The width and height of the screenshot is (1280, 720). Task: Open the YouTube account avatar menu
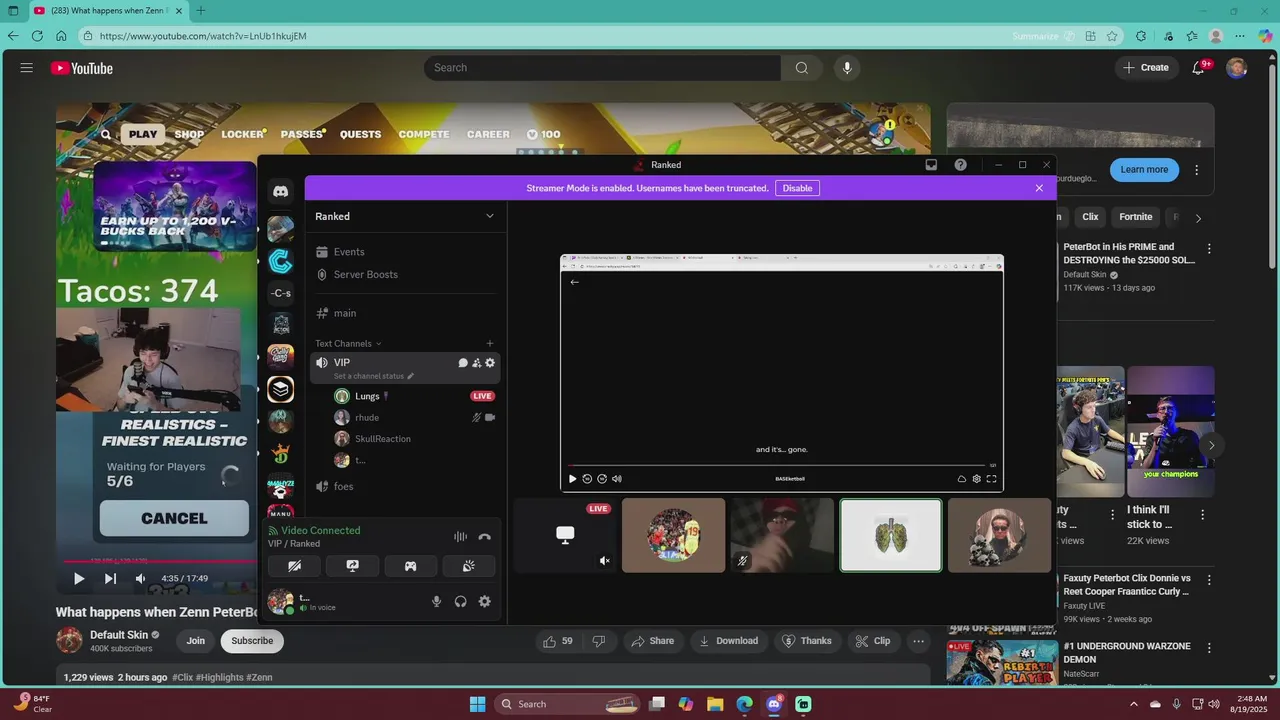[1237, 68]
